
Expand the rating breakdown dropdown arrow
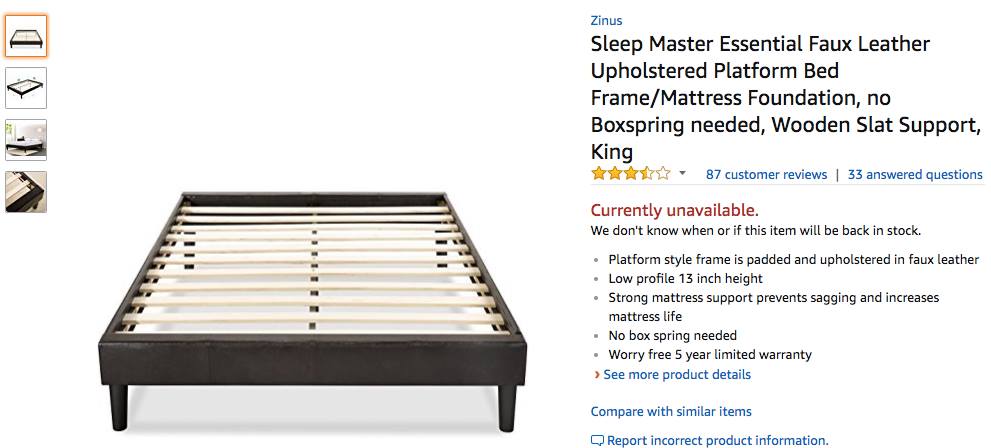682,174
